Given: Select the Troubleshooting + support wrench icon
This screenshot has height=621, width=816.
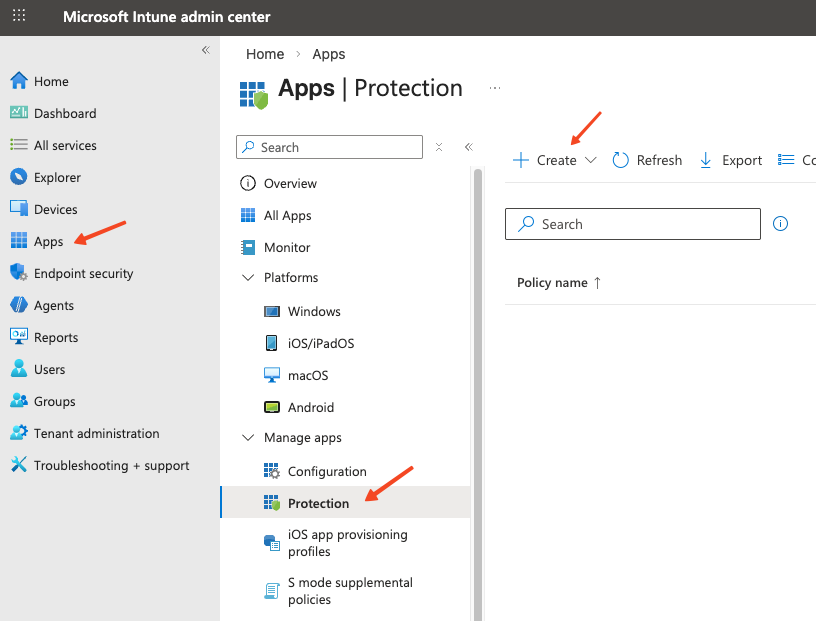Looking at the screenshot, I should point(18,465).
